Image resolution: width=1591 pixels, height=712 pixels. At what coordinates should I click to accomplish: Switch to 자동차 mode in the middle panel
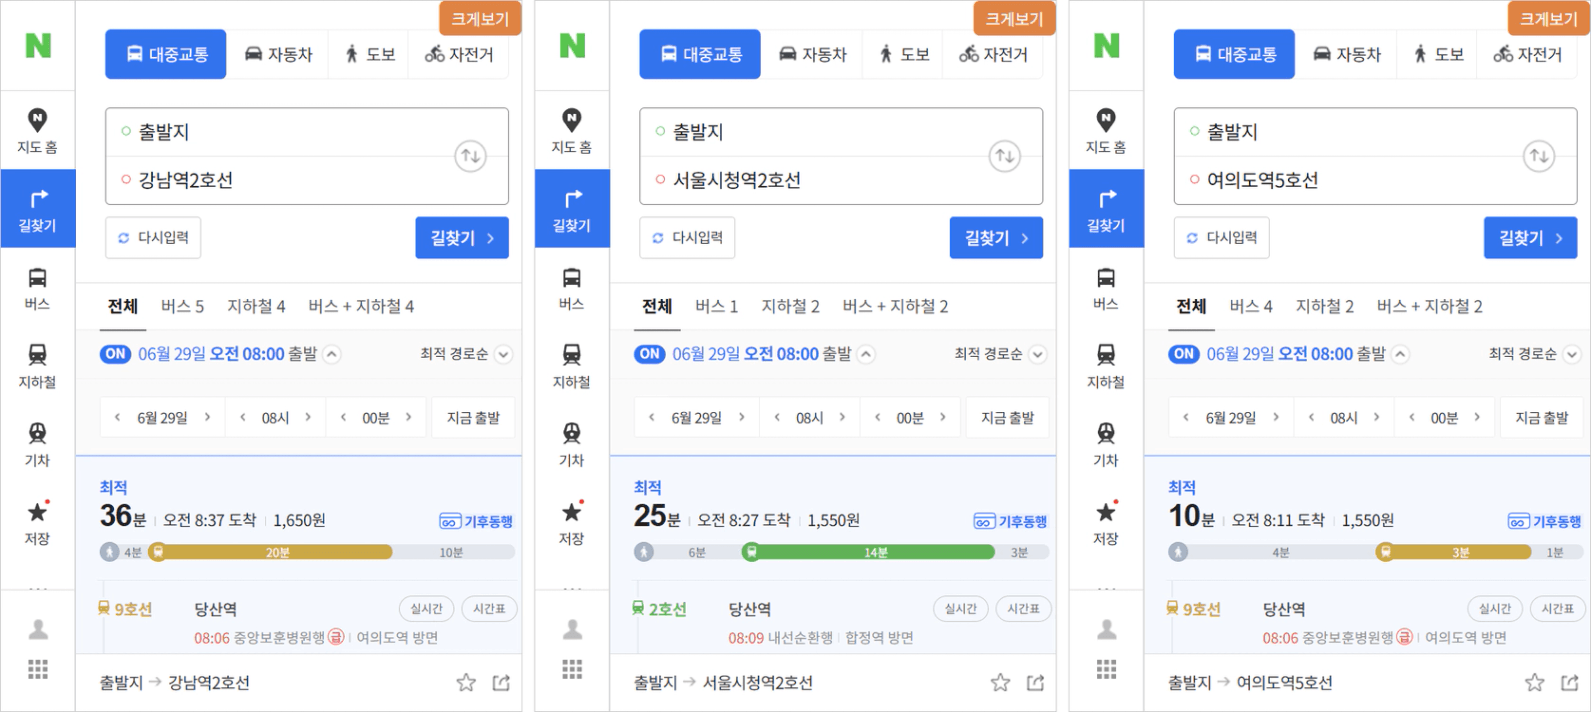[812, 54]
